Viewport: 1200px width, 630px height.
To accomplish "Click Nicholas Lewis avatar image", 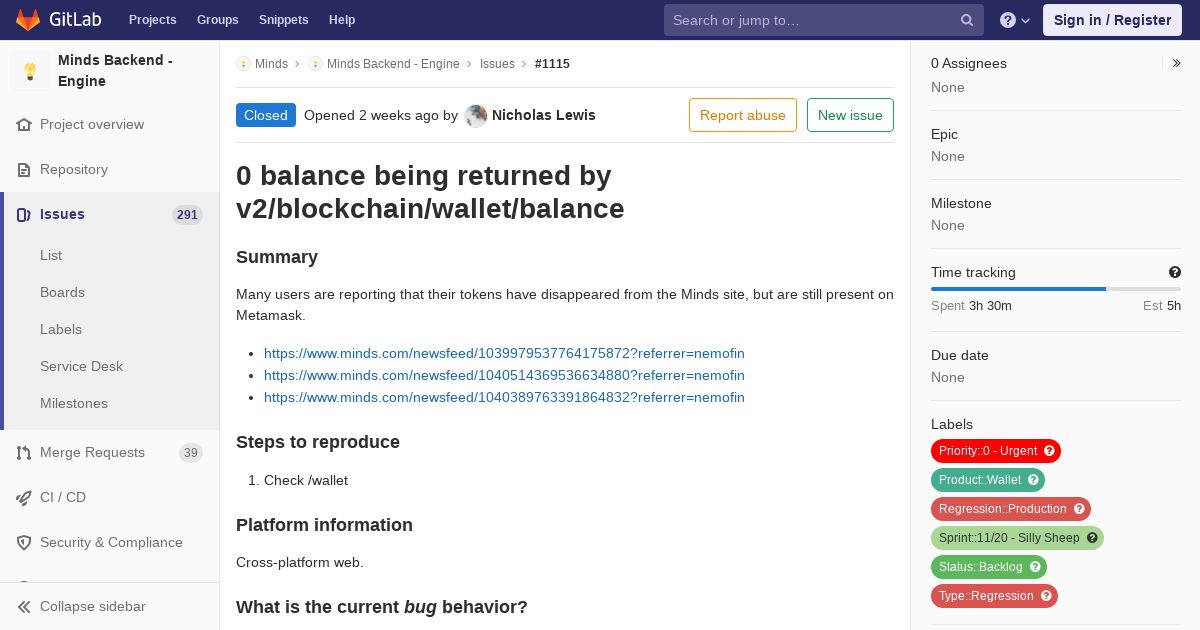I will click(476, 116).
